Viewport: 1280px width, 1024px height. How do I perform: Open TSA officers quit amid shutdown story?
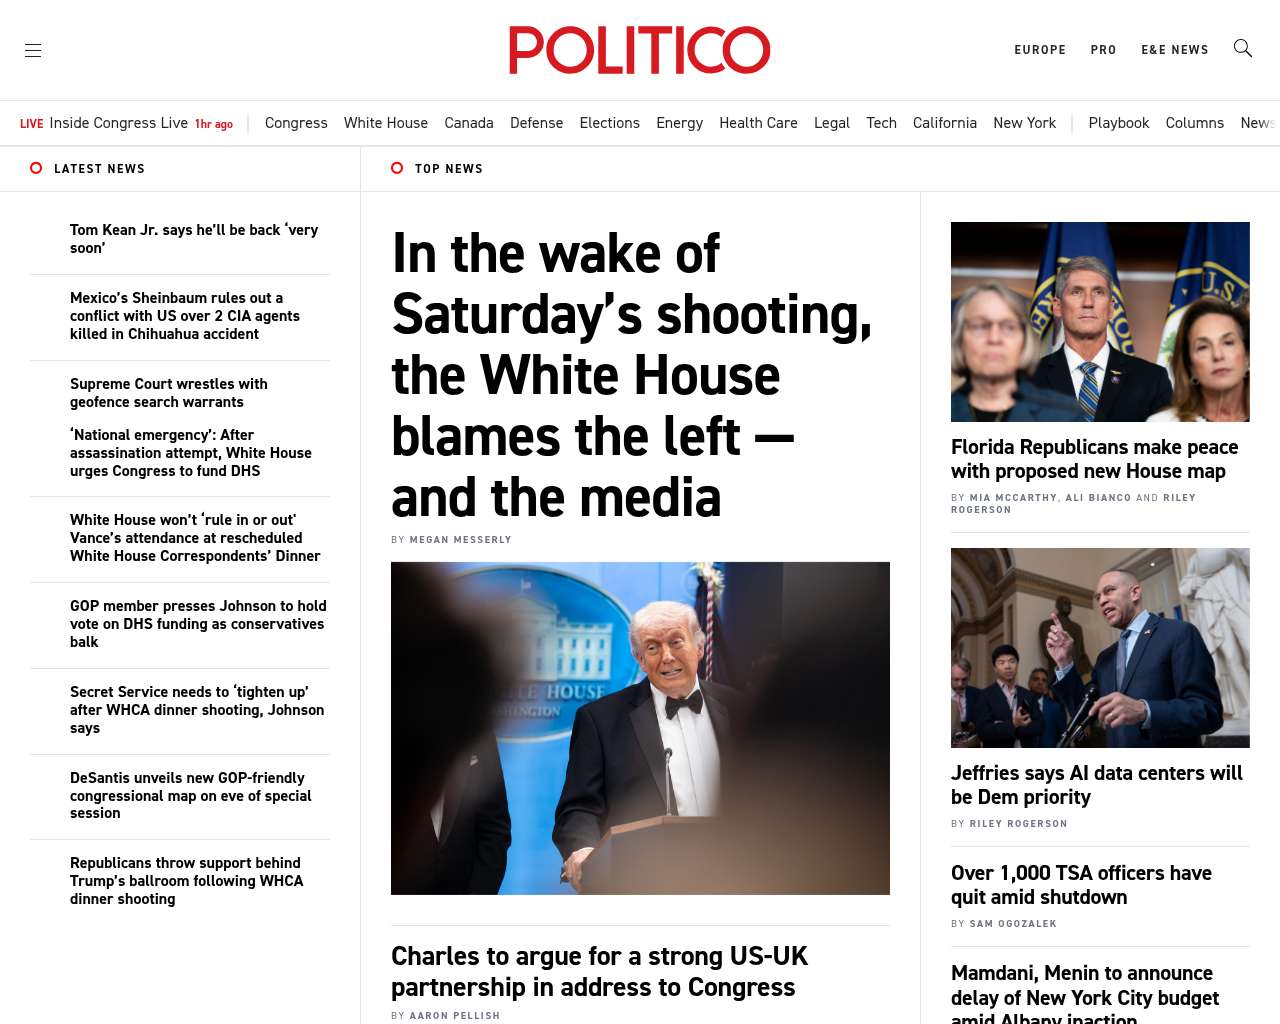click(1081, 885)
